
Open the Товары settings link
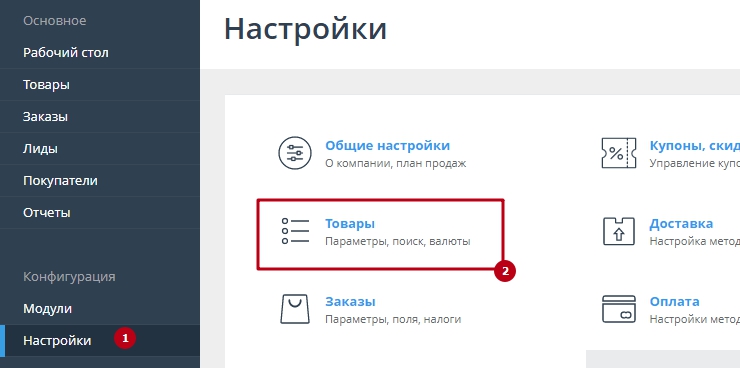coord(350,224)
